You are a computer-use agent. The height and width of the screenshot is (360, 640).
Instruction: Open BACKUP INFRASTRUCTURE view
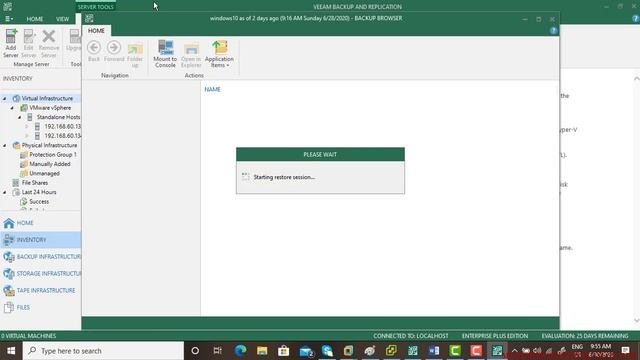tap(40, 257)
